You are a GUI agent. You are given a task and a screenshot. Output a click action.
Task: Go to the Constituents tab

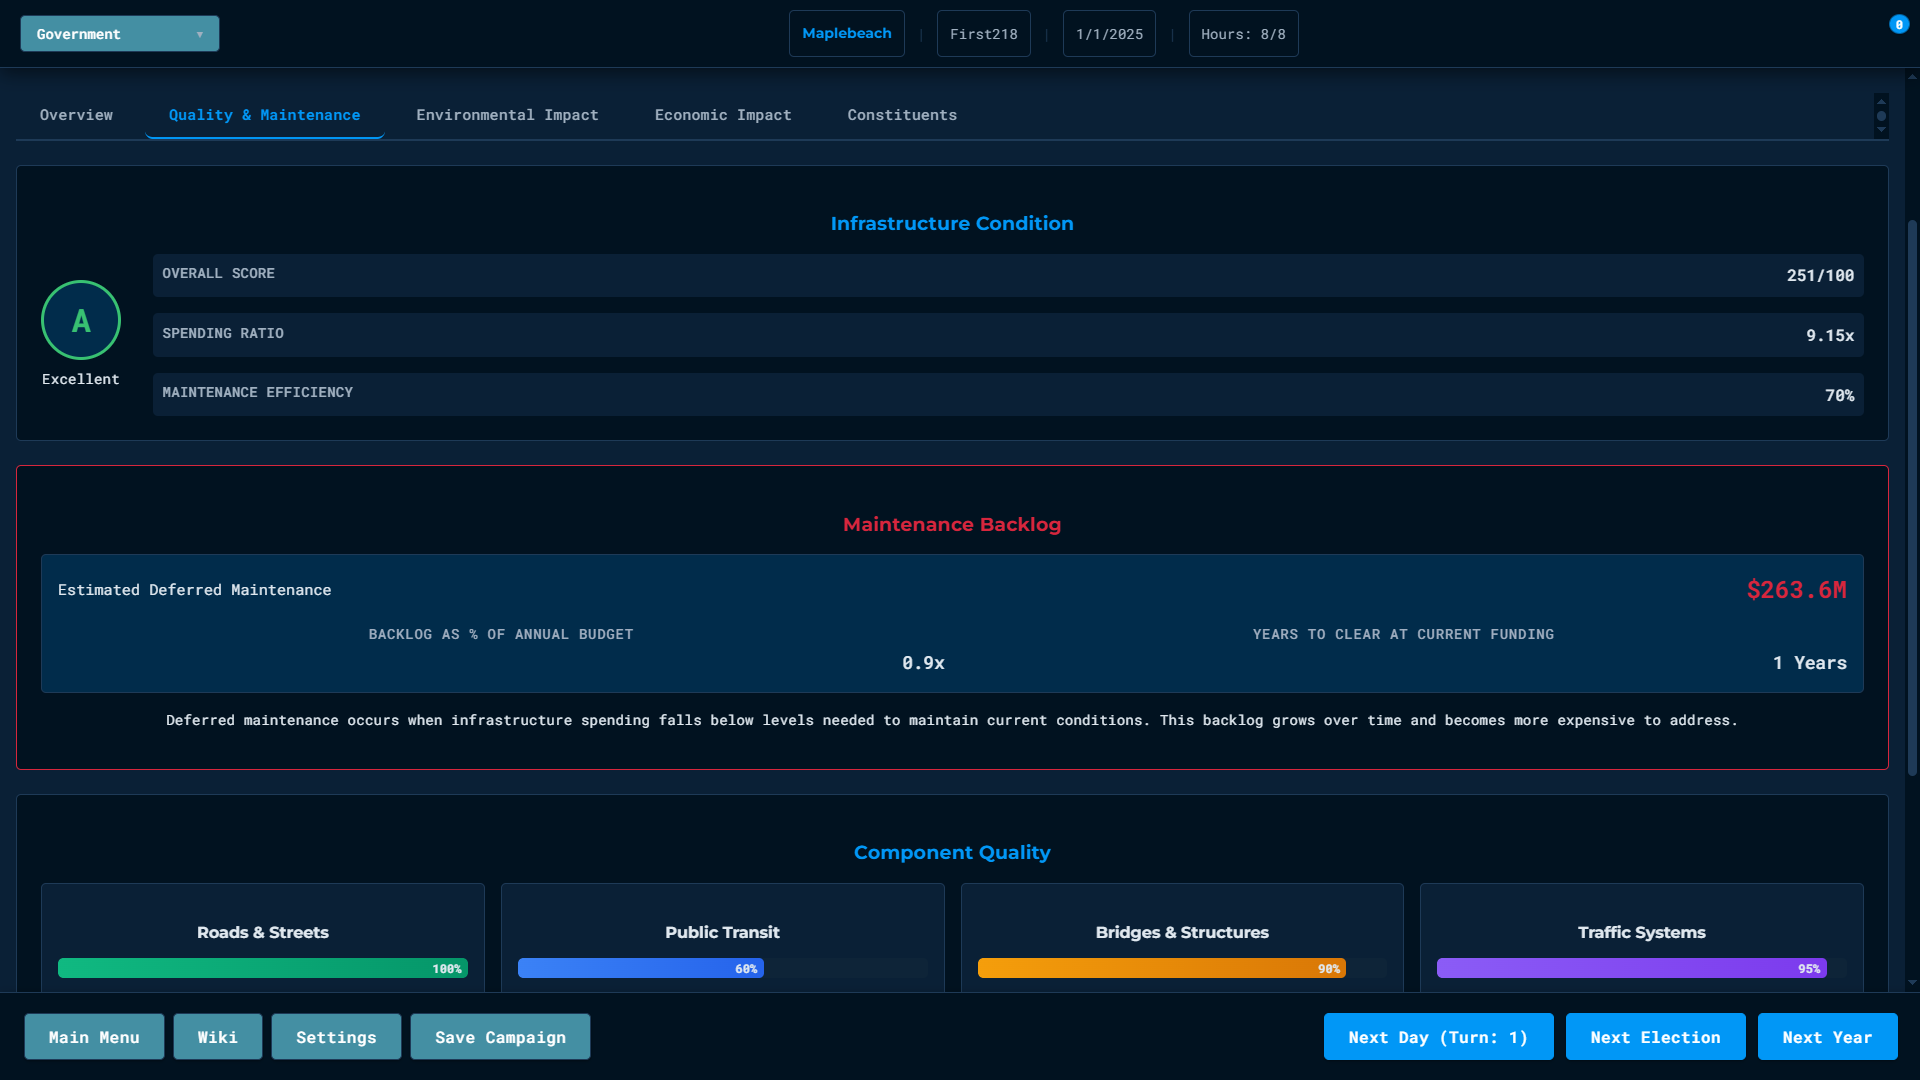click(x=901, y=115)
